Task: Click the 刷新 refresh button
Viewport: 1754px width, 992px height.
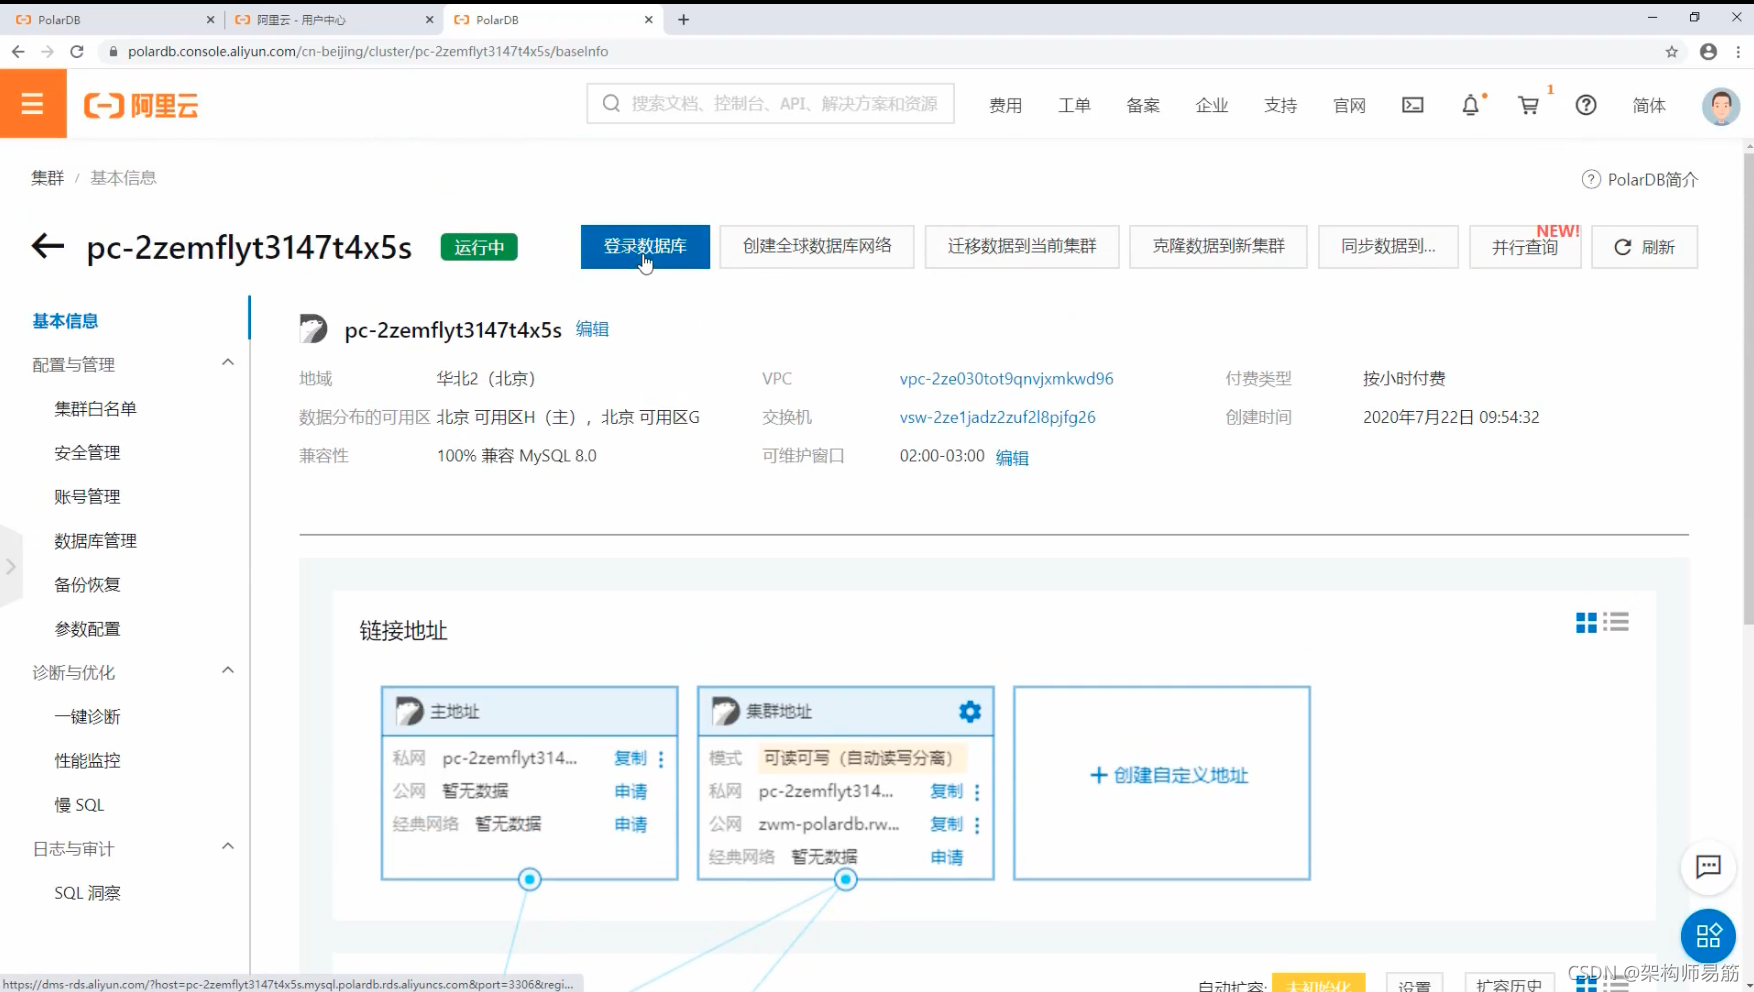Action: (1644, 246)
